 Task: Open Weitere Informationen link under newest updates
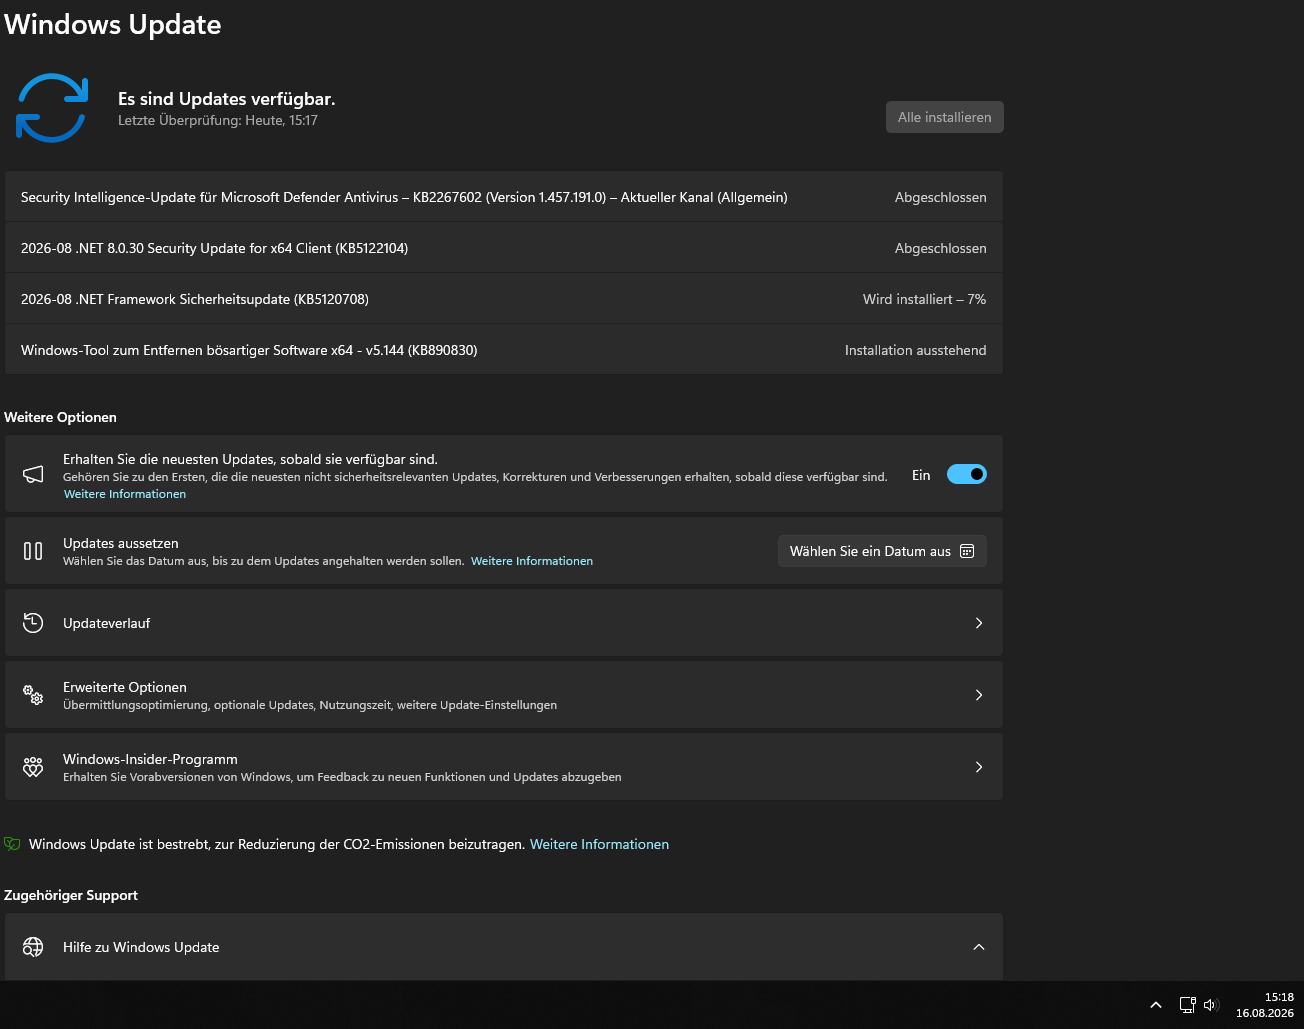[x=125, y=494]
